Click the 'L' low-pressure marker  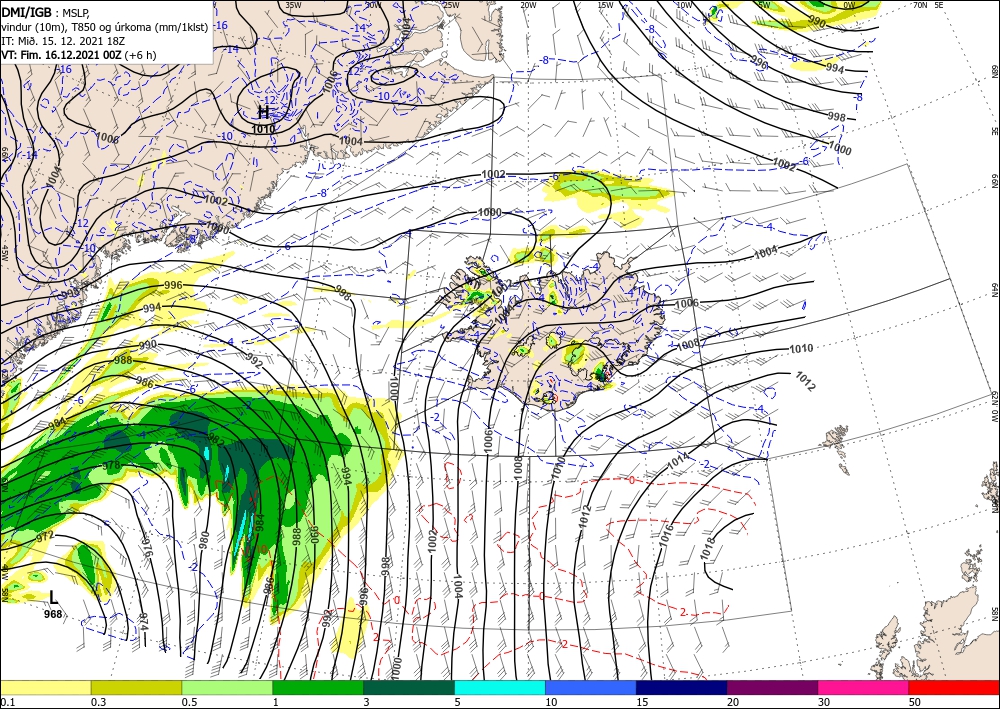(54, 597)
